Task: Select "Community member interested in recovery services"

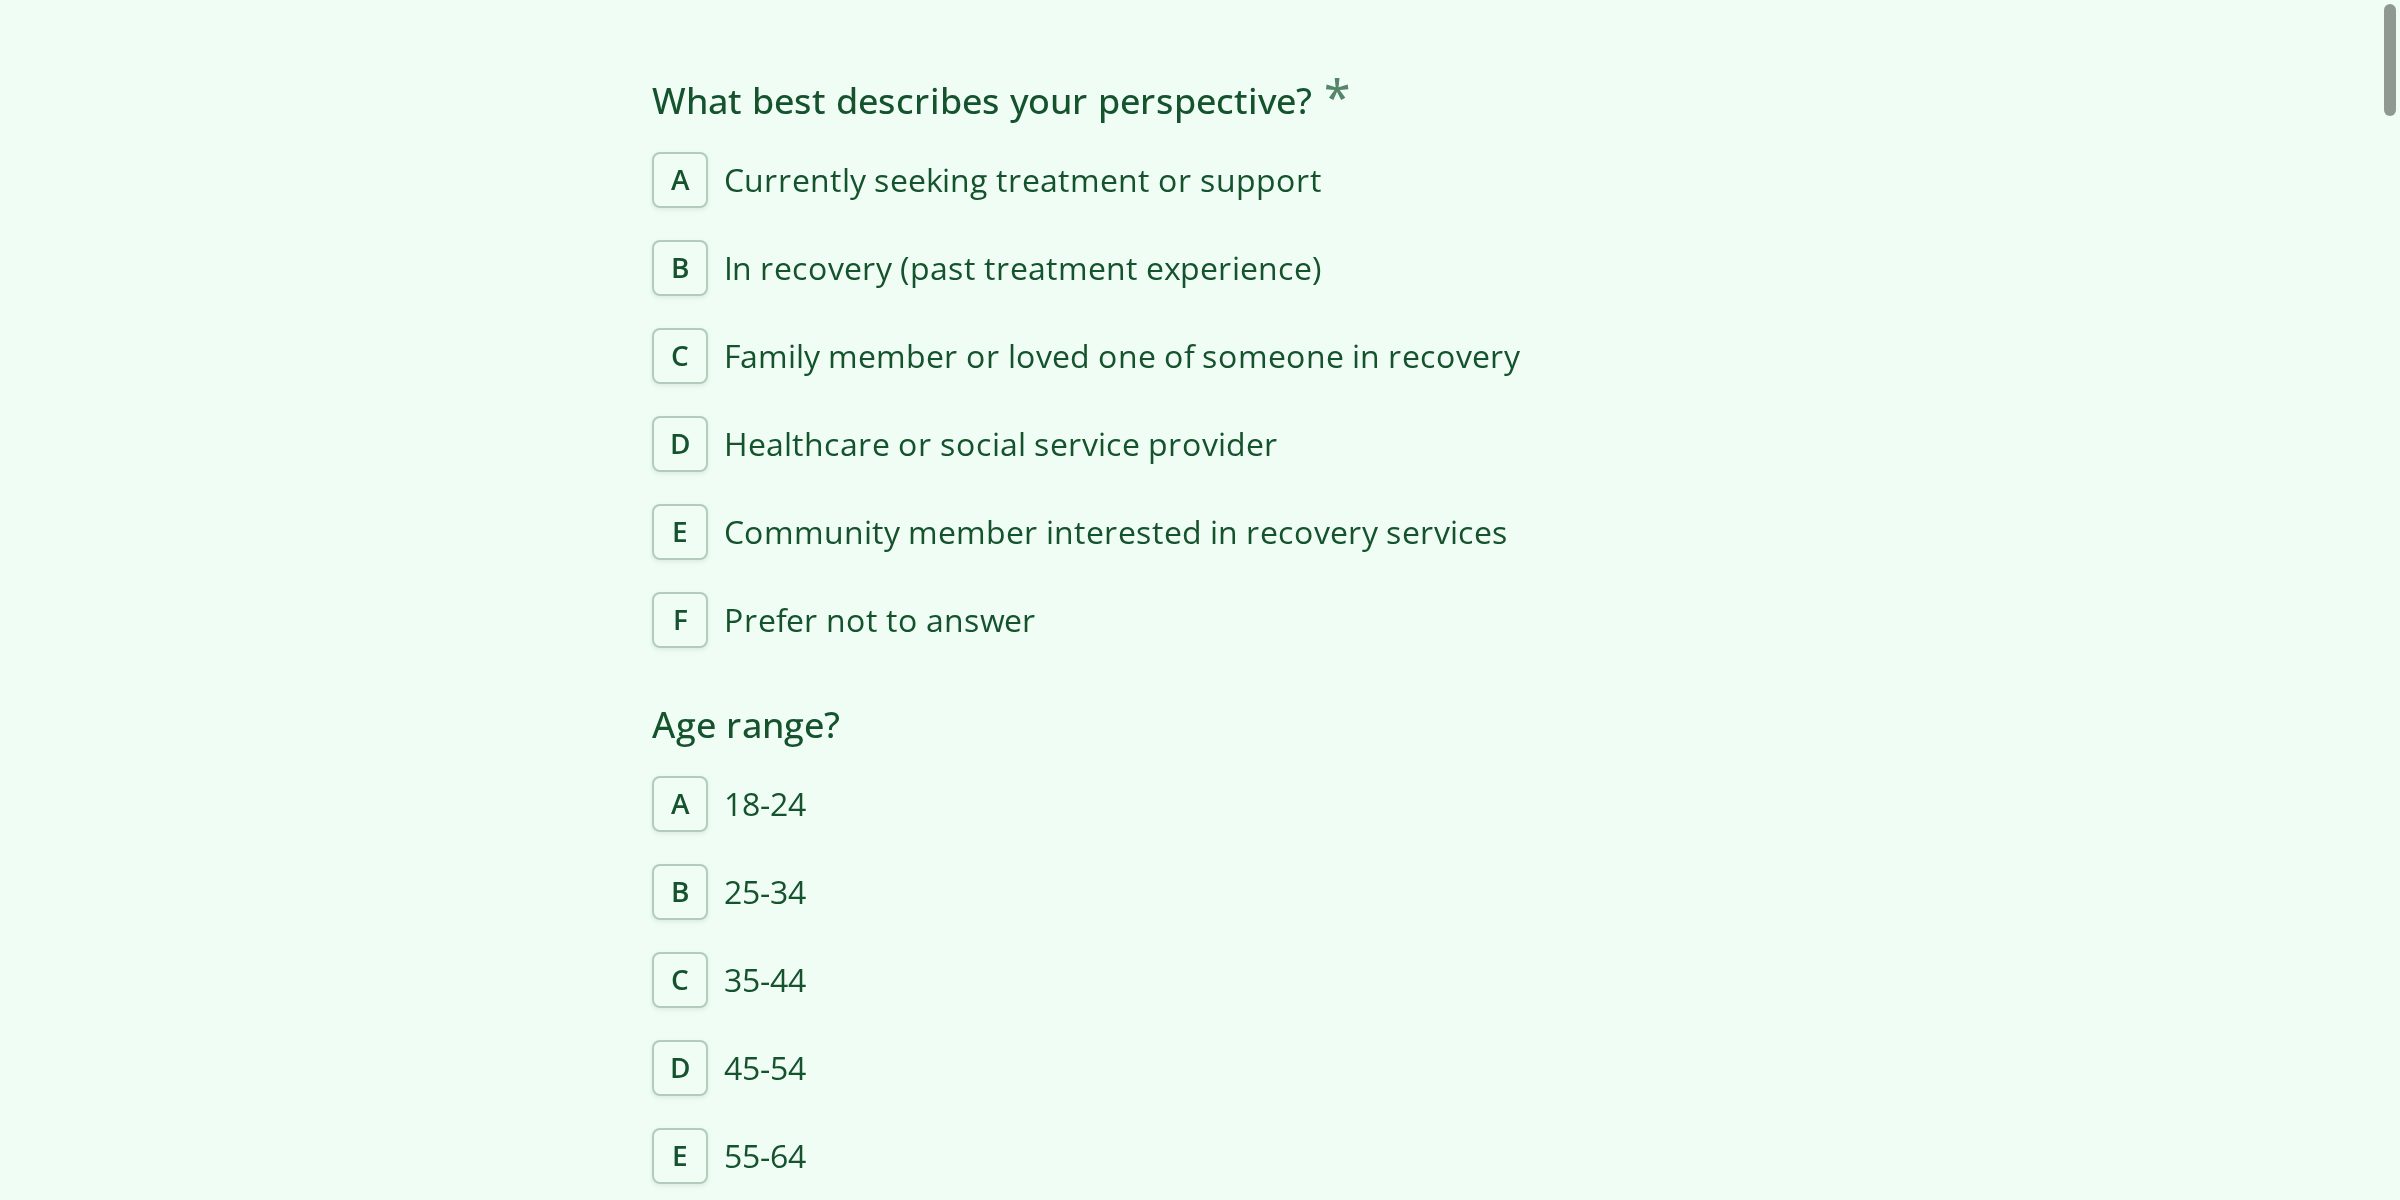Action: click(1115, 532)
